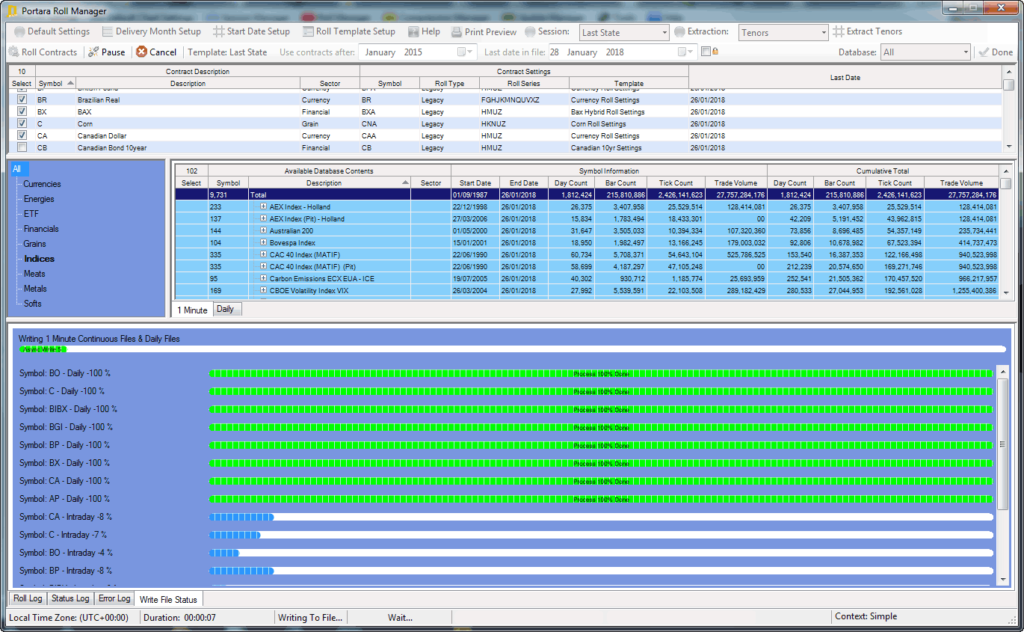The height and width of the screenshot is (632, 1024).
Task: Open the Use contracts after date picker
Action: [x=465, y=52]
